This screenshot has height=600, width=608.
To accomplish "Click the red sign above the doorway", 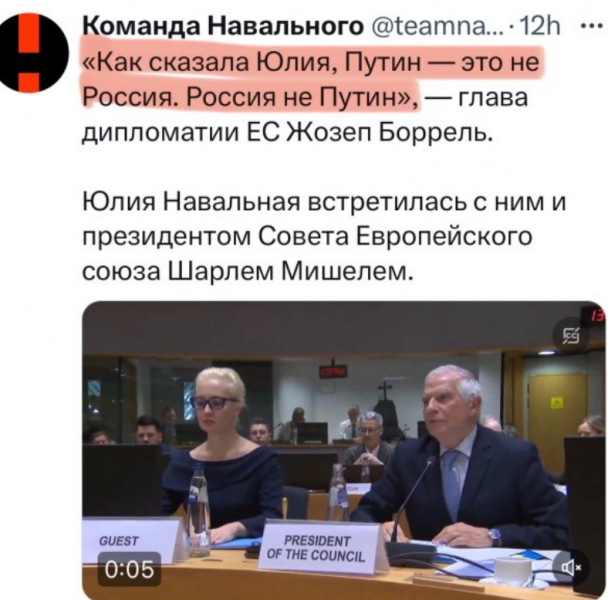I will [333, 372].
